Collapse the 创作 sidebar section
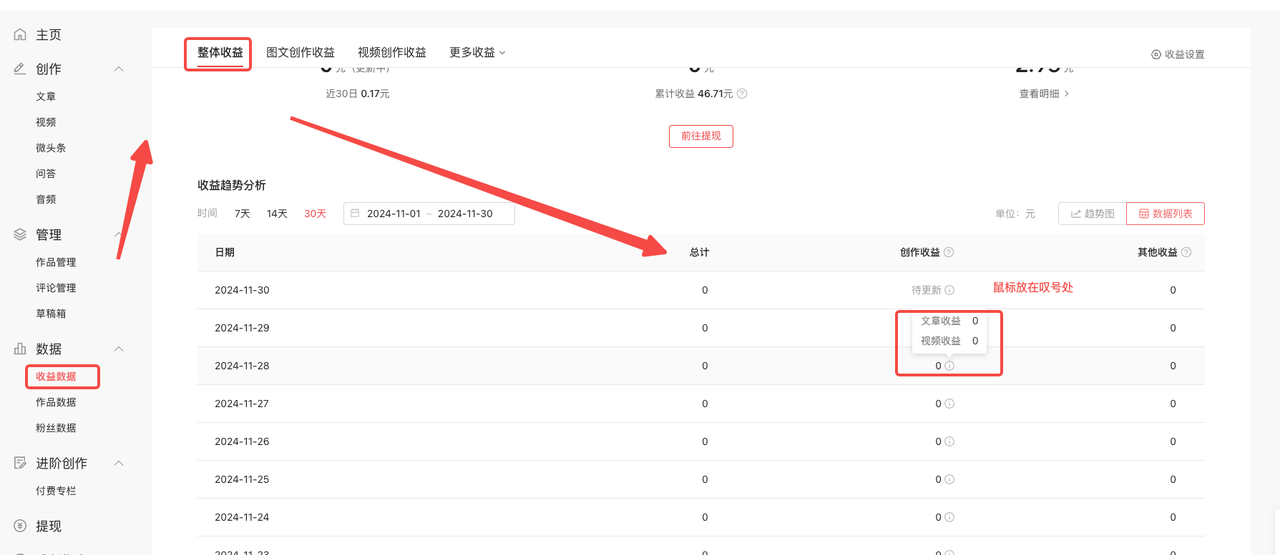The height and width of the screenshot is (555, 1280). coord(119,69)
